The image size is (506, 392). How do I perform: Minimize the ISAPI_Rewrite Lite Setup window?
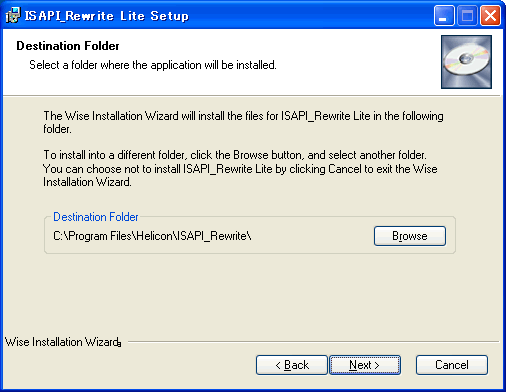click(444, 16)
